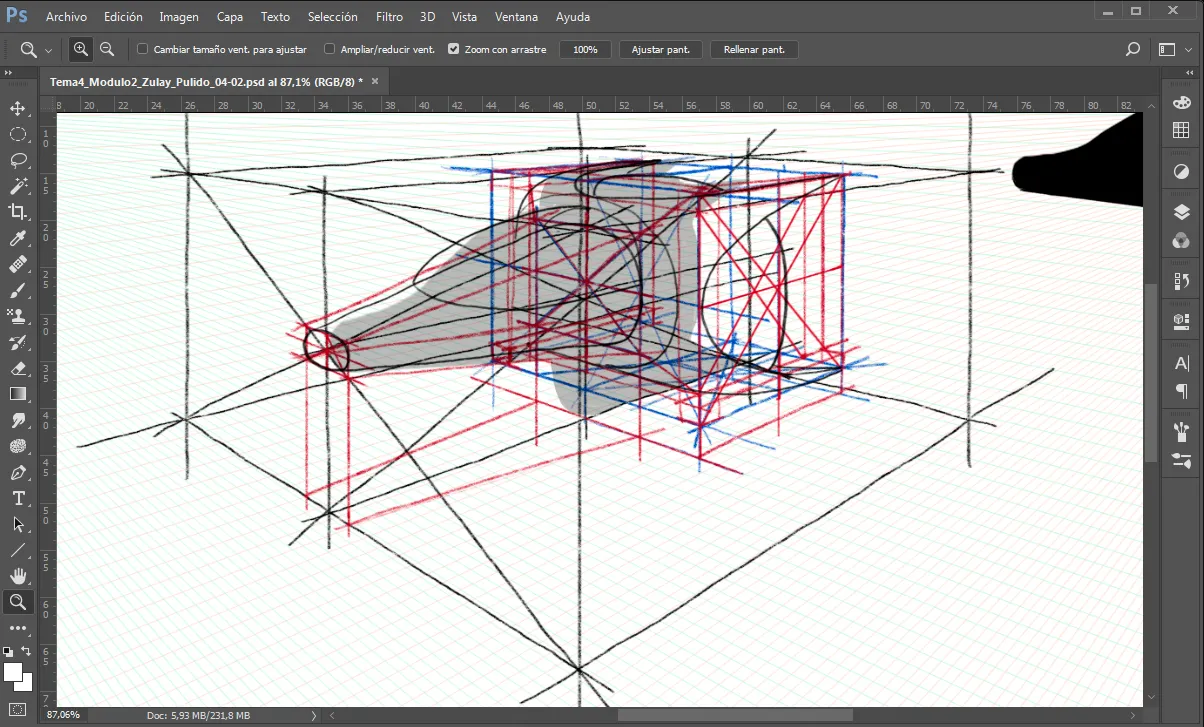Open the 3D panel icon

click(x=1181, y=322)
